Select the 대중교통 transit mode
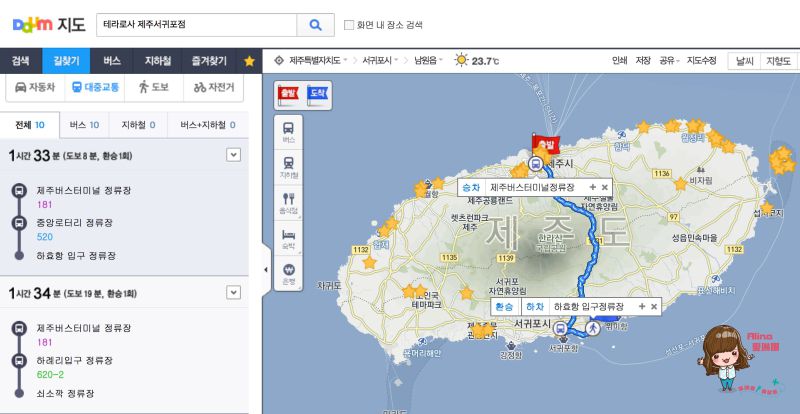Image resolution: width=800 pixels, height=414 pixels. tap(95, 87)
